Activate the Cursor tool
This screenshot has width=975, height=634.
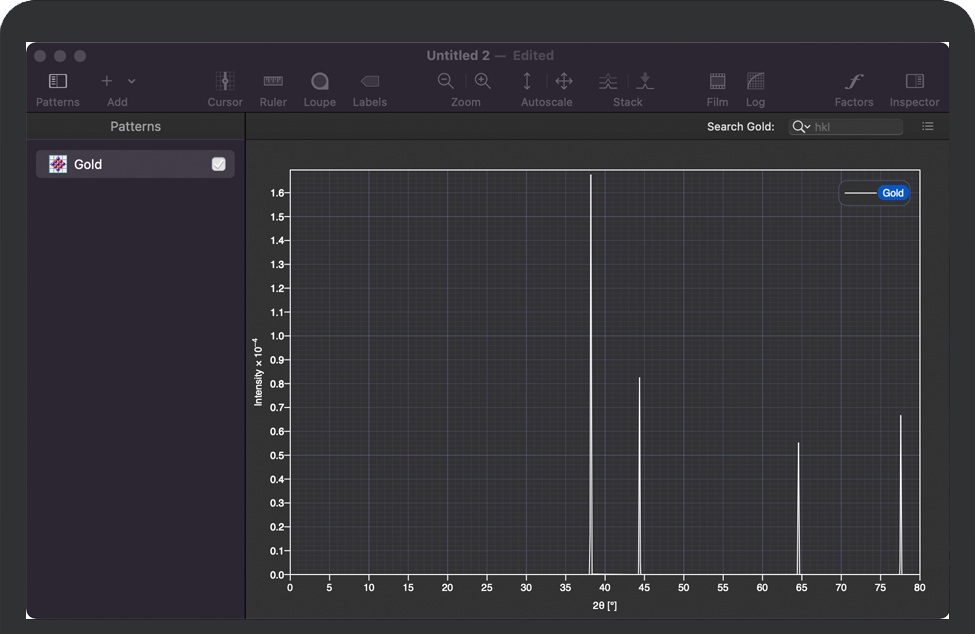(225, 81)
